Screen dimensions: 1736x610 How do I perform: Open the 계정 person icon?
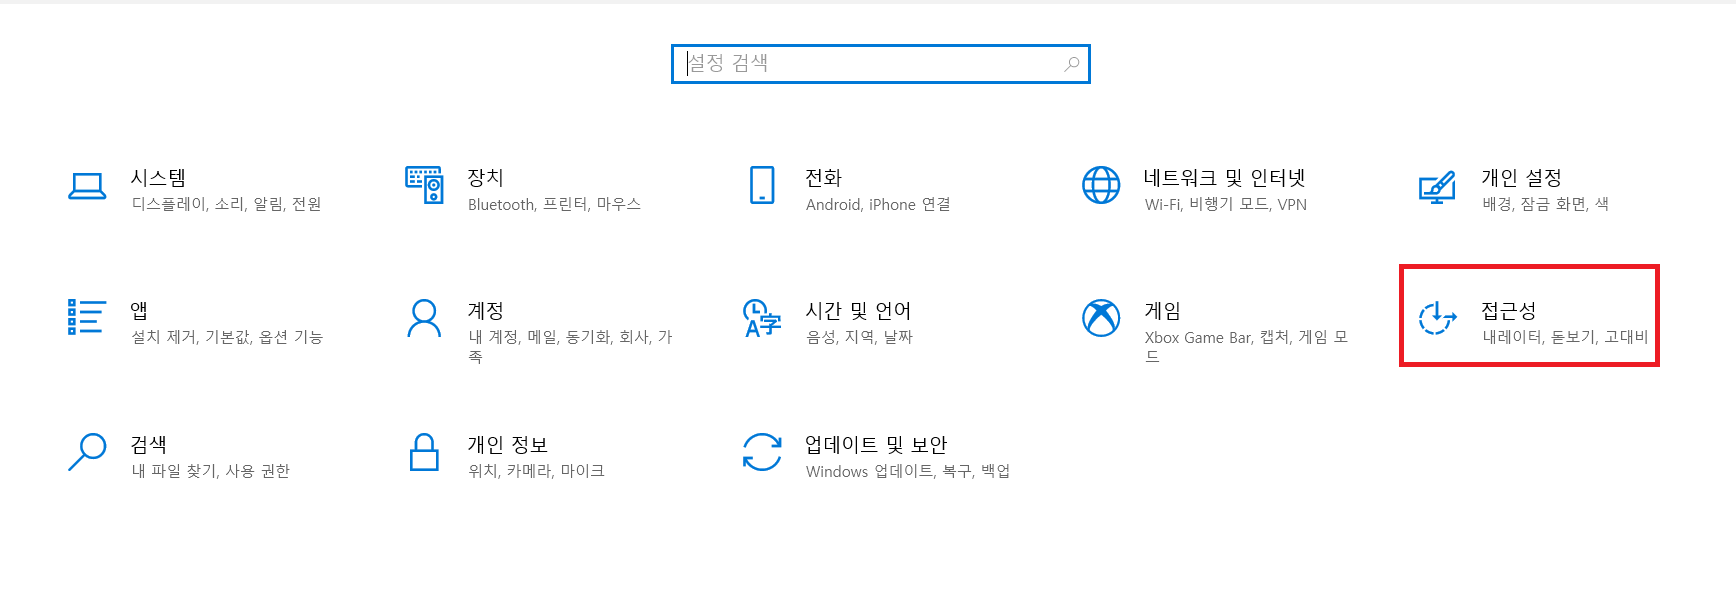(x=424, y=318)
